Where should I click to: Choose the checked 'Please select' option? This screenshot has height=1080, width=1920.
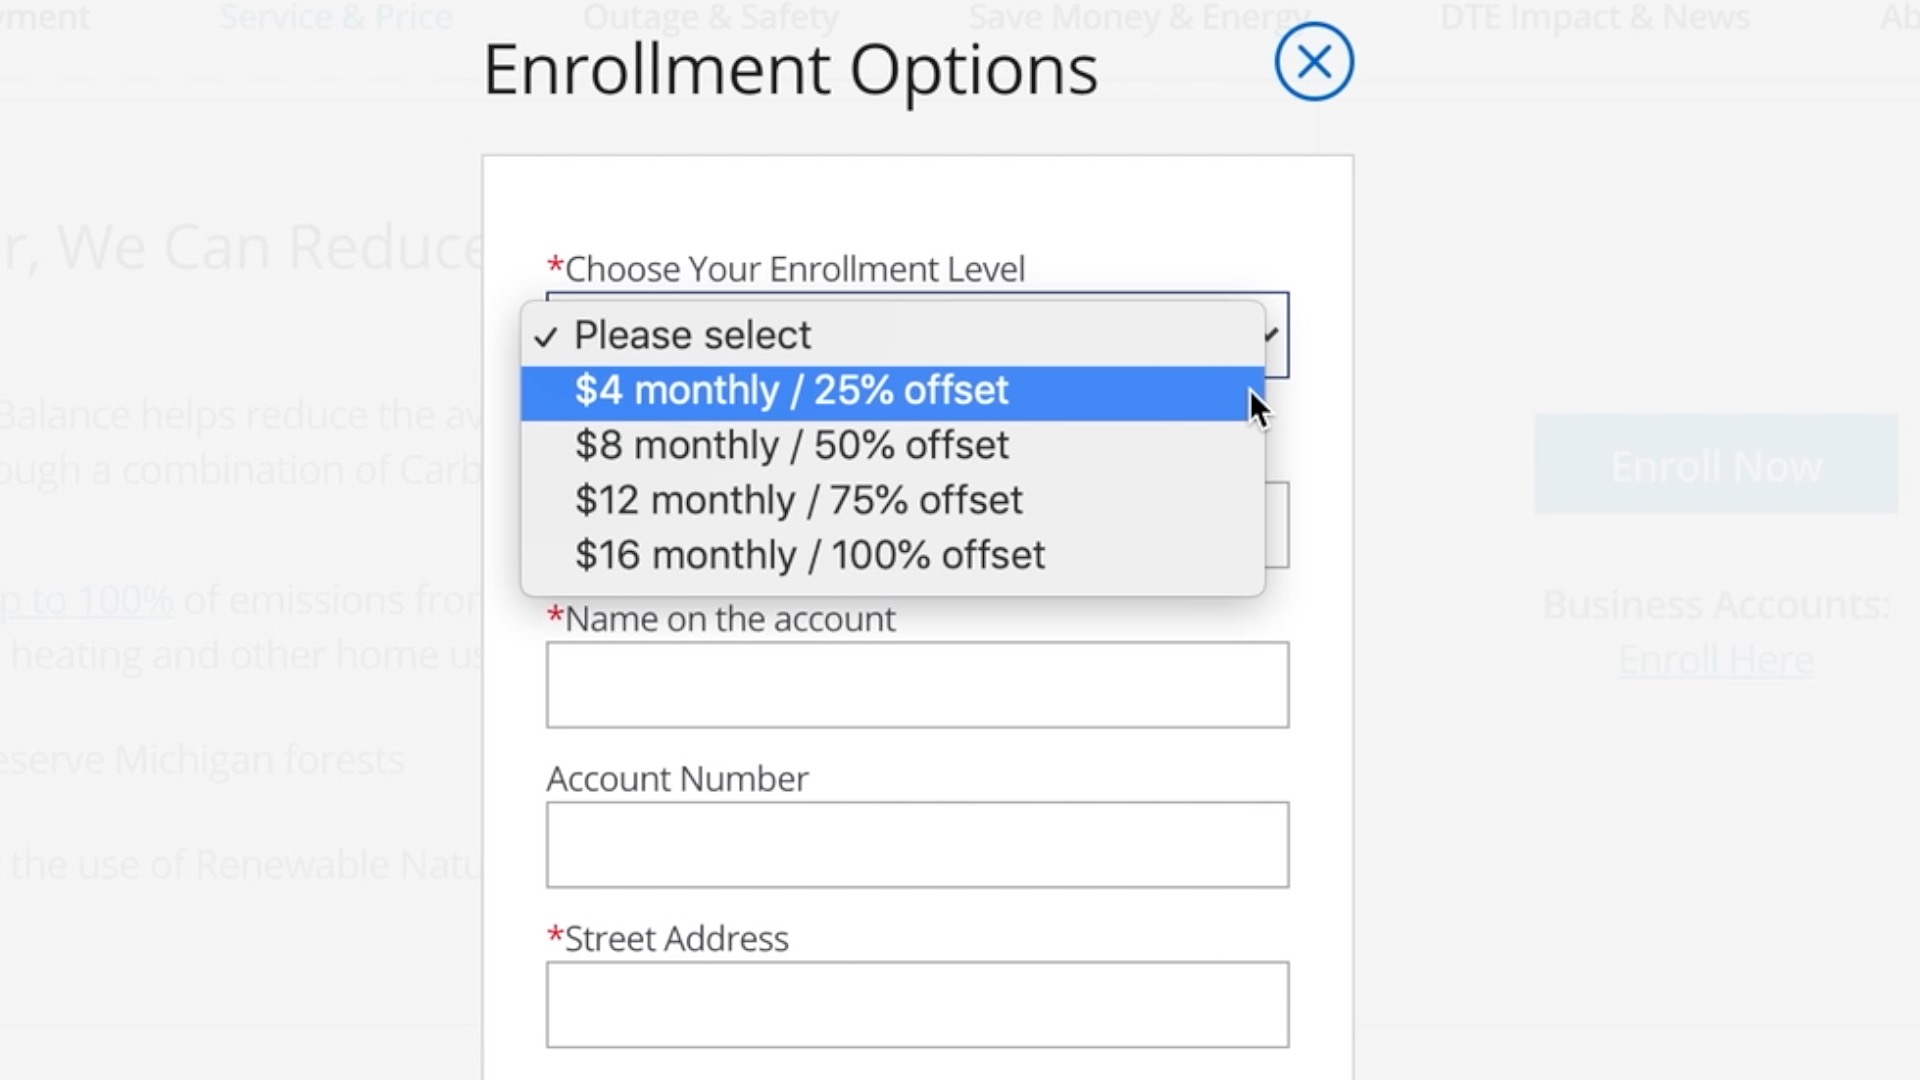click(x=692, y=336)
